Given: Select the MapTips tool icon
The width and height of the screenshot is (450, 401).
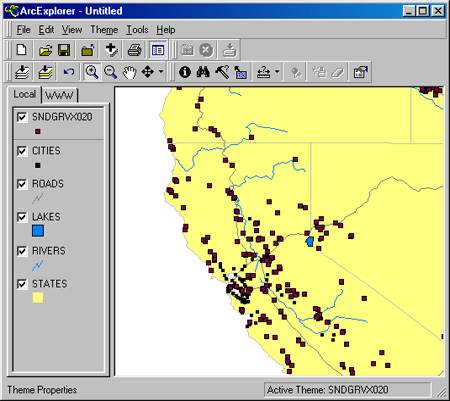Looking at the screenshot, I should (x=240, y=72).
